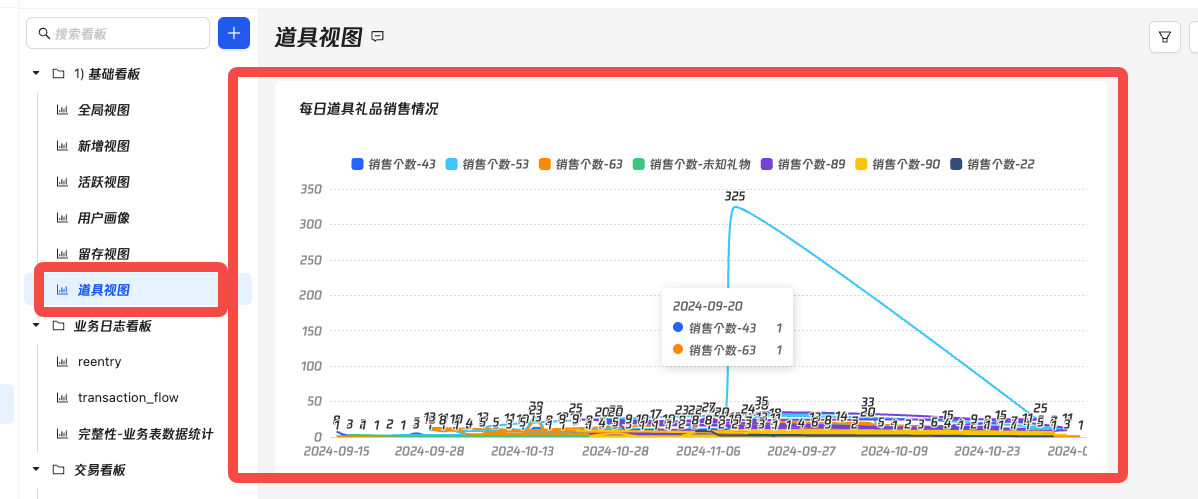Open the 全局视图 dashboard
Screen dimensions: 1198x499
[x=103, y=110]
